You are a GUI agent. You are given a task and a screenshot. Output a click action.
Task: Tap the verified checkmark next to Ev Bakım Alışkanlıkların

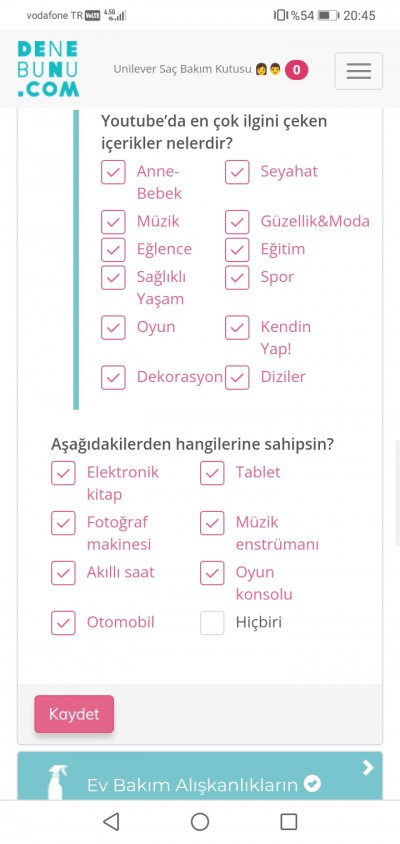[x=312, y=784]
